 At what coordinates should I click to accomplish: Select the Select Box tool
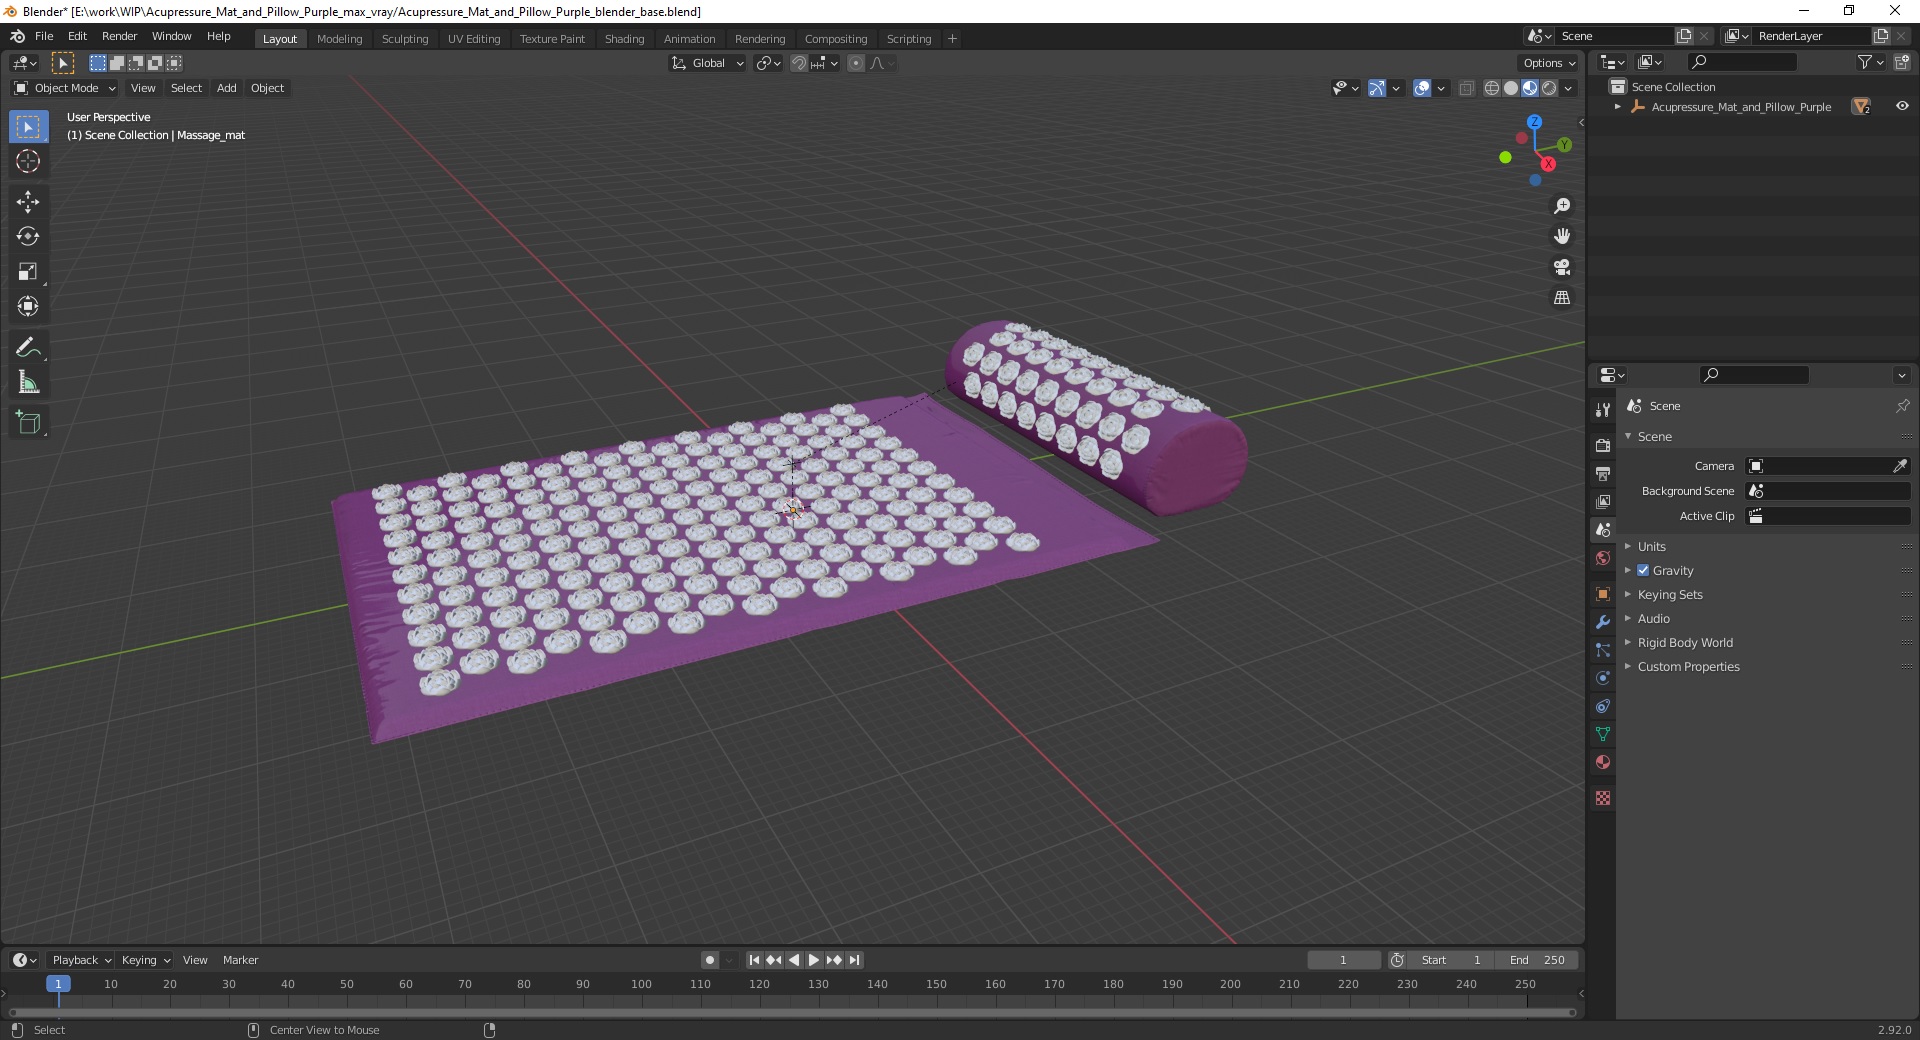(x=28, y=127)
